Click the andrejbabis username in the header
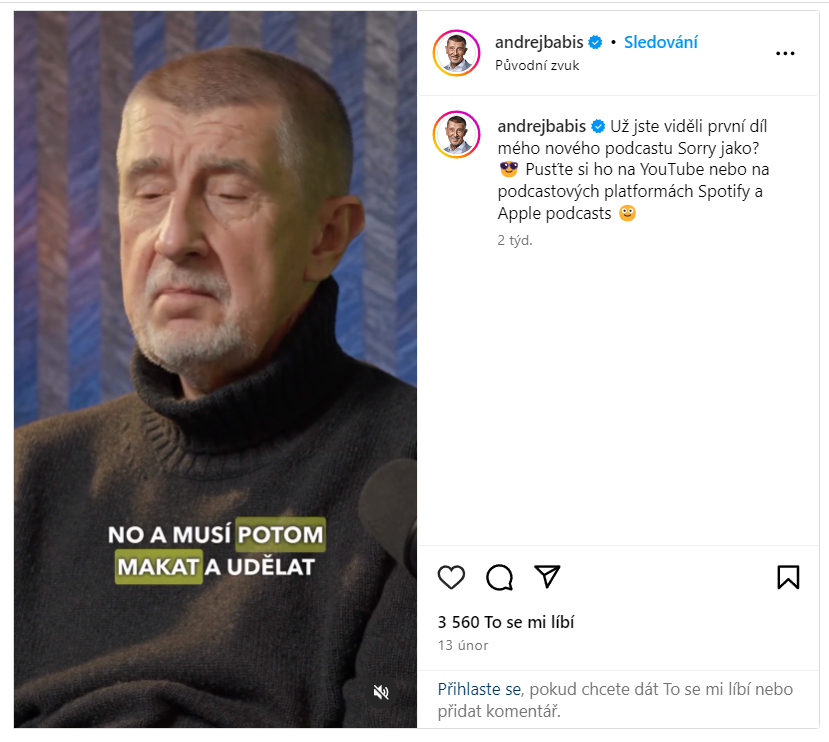 (x=541, y=43)
